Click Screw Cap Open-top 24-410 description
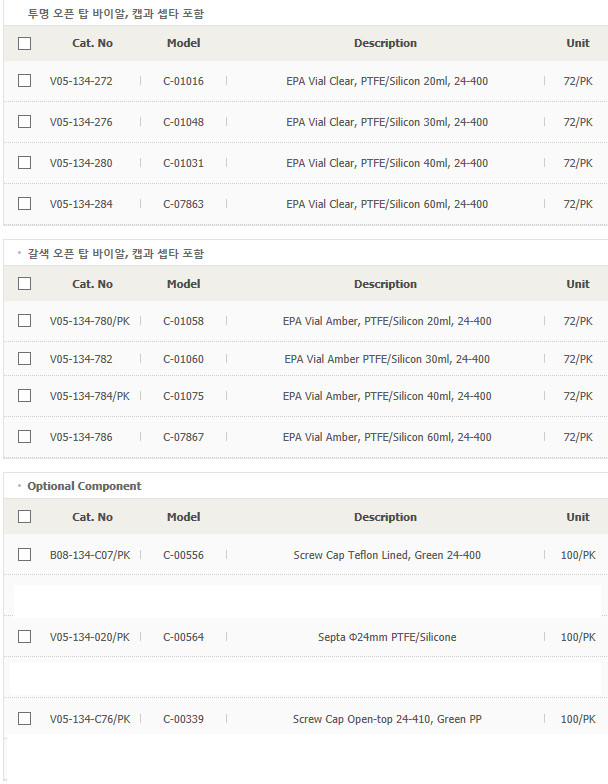This screenshot has height=784, width=608. pos(387,719)
